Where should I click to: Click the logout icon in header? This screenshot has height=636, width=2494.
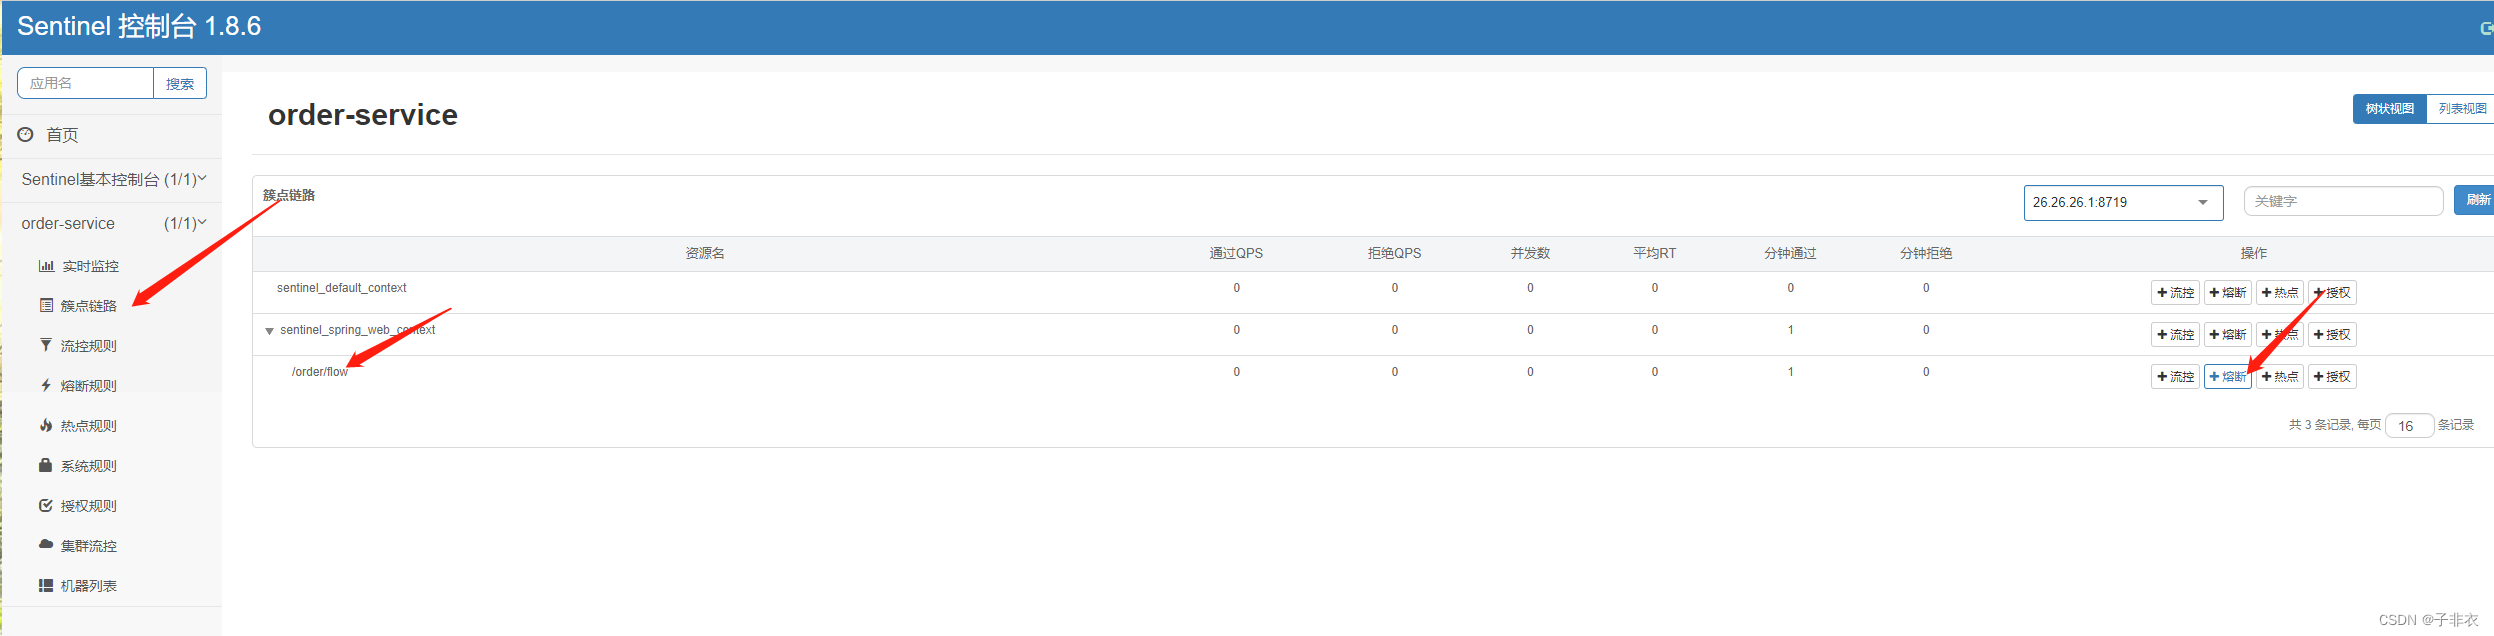pos(2486,28)
